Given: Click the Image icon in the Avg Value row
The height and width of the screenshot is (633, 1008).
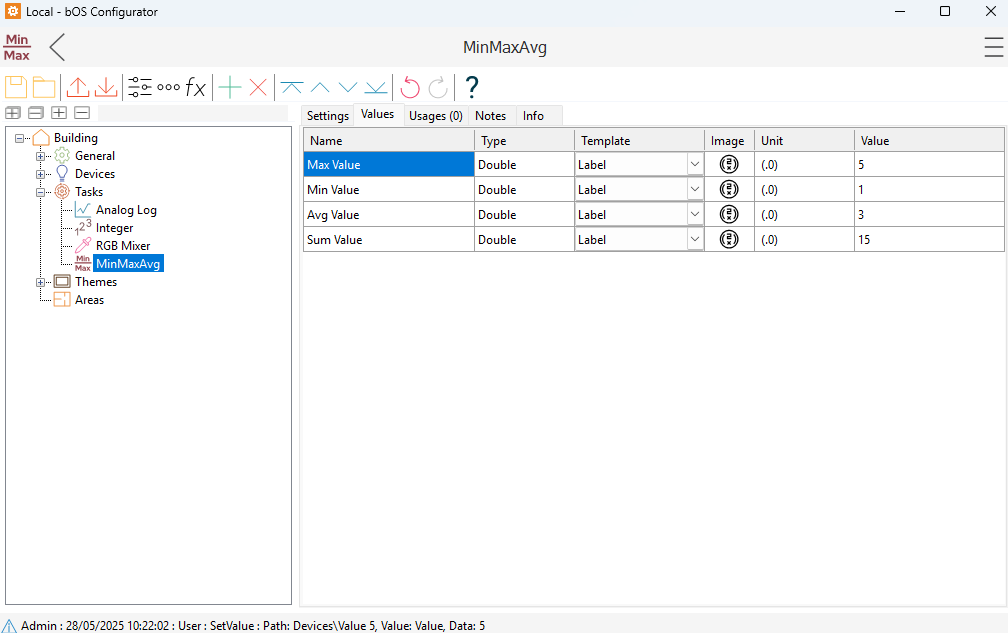Looking at the screenshot, I should (x=729, y=215).
